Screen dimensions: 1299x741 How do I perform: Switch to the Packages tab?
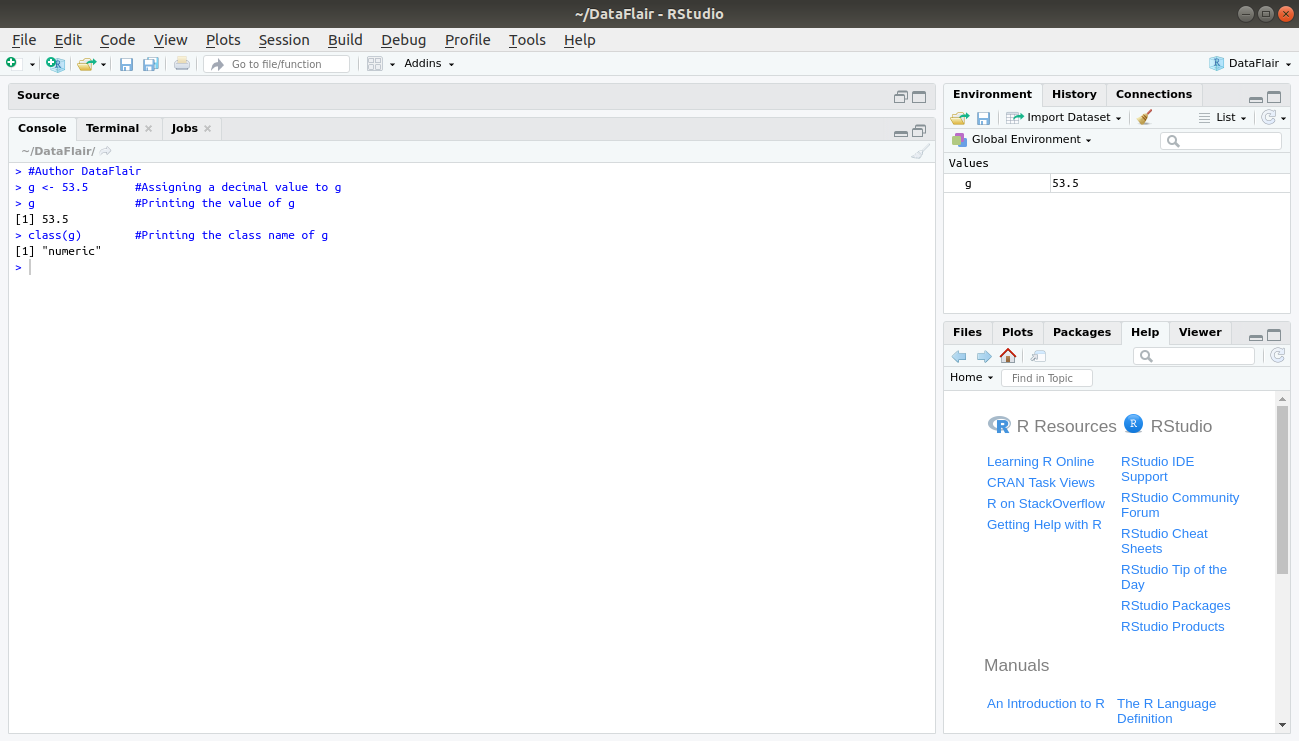point(1082,332)
